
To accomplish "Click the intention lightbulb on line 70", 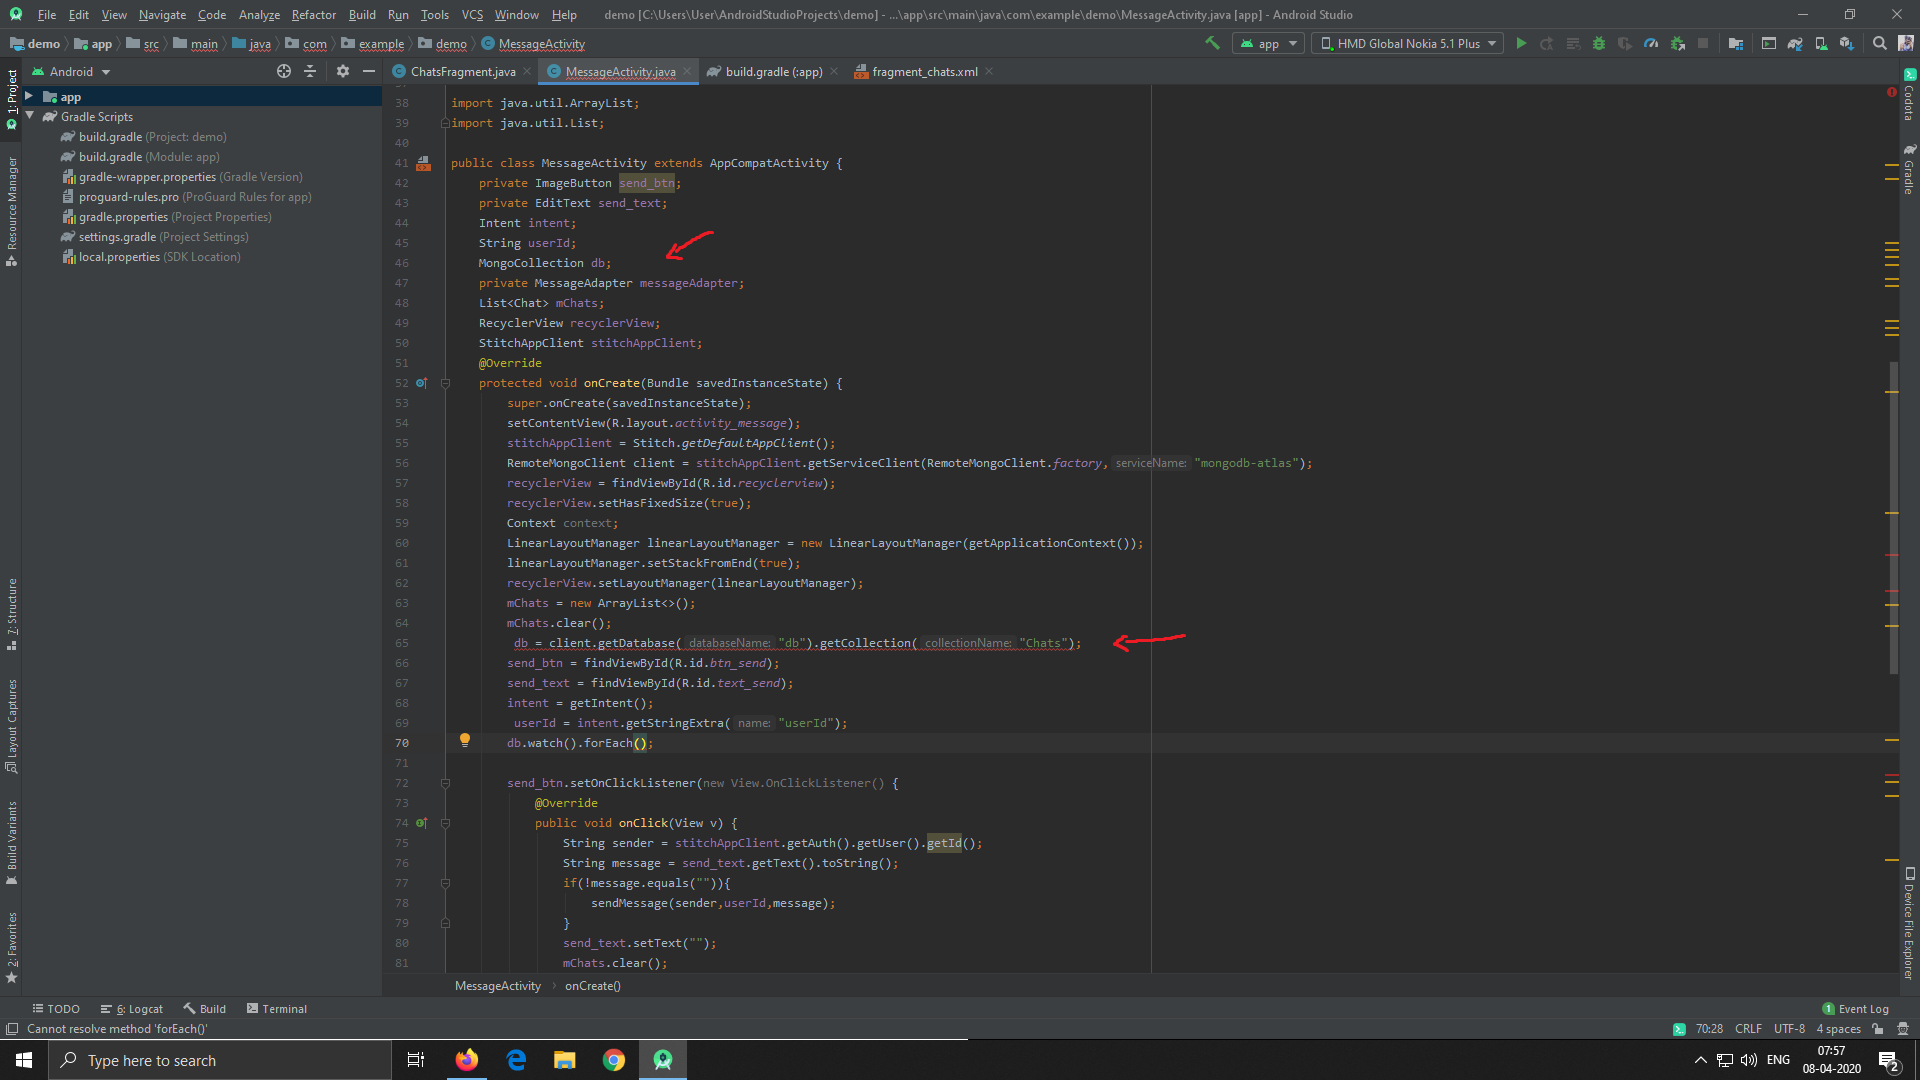I will click(464, 740).
